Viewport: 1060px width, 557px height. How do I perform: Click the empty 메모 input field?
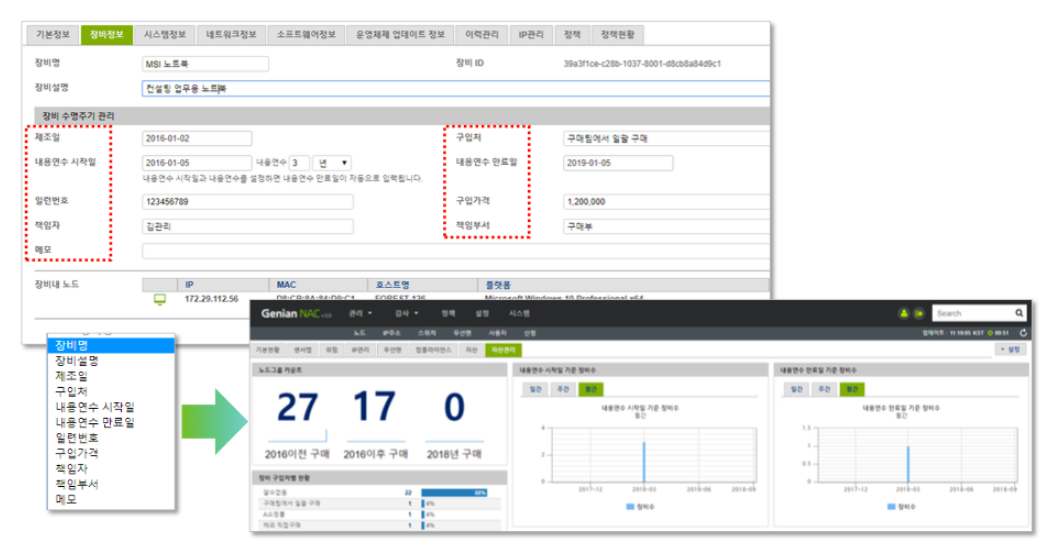tap(456, 251)
